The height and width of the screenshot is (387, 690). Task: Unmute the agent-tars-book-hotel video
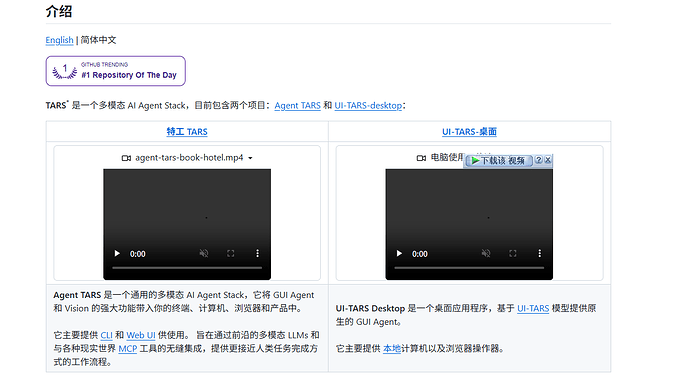pyautogui.click(x=204, y=254)
